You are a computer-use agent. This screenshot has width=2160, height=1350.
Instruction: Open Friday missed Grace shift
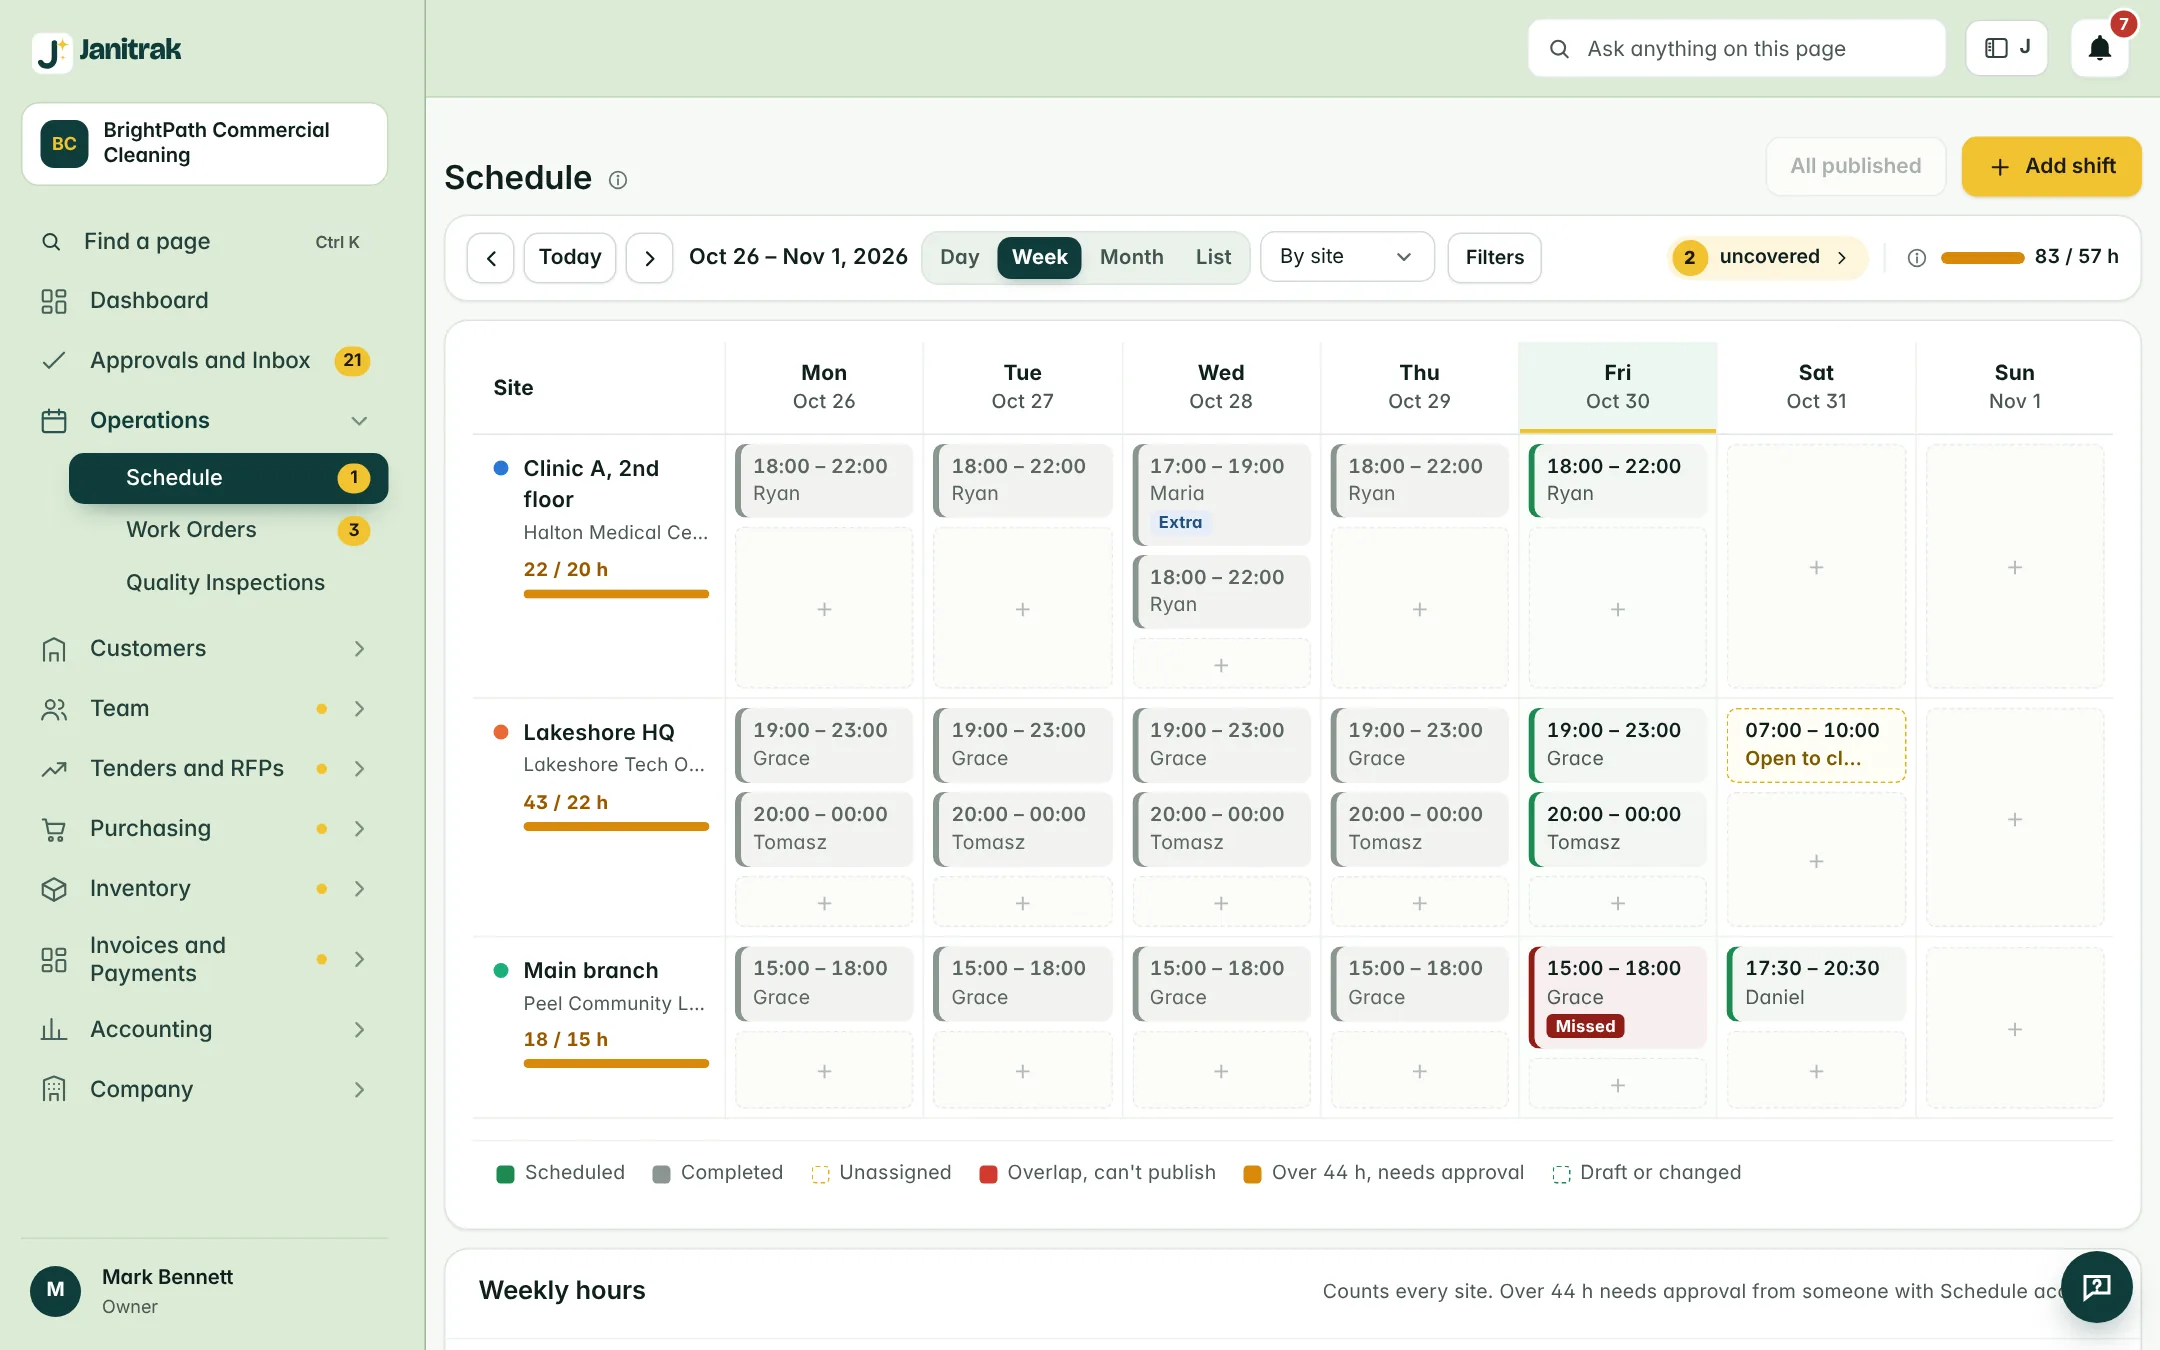1618,997
